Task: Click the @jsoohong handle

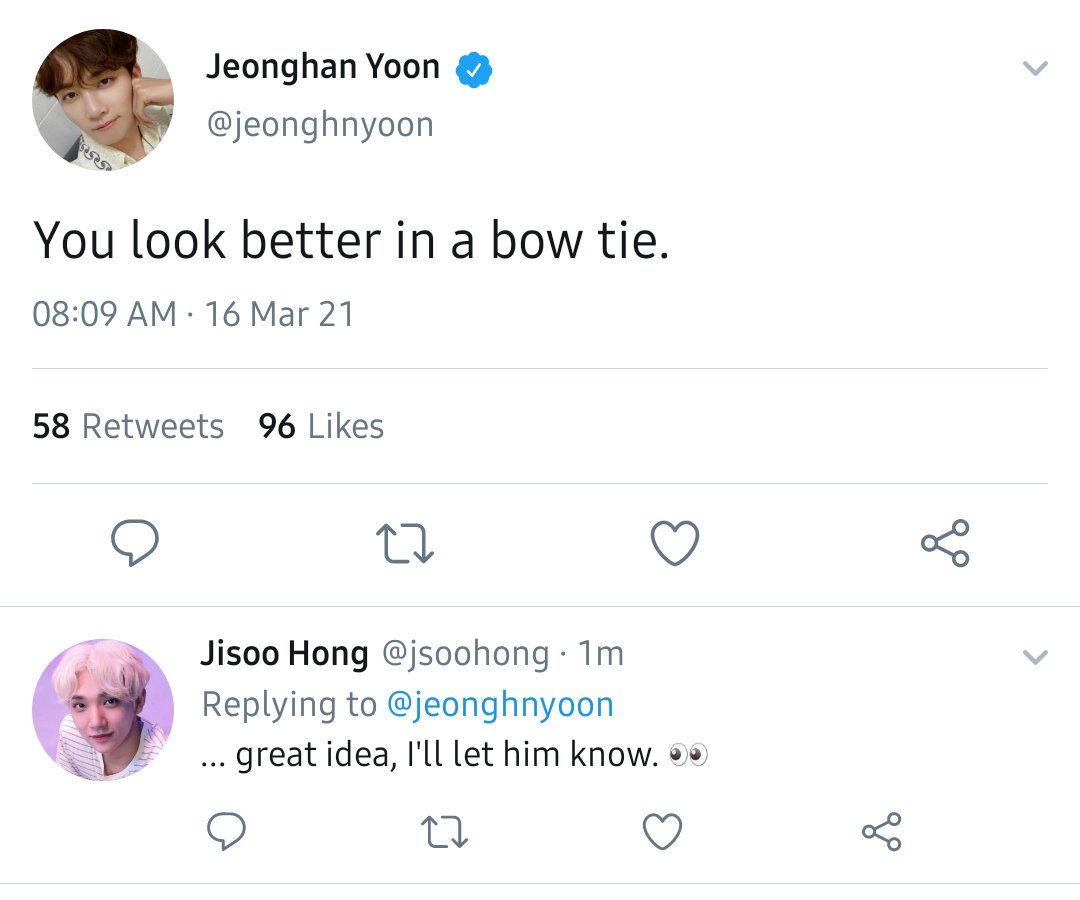Action: [x=466, y=653]
